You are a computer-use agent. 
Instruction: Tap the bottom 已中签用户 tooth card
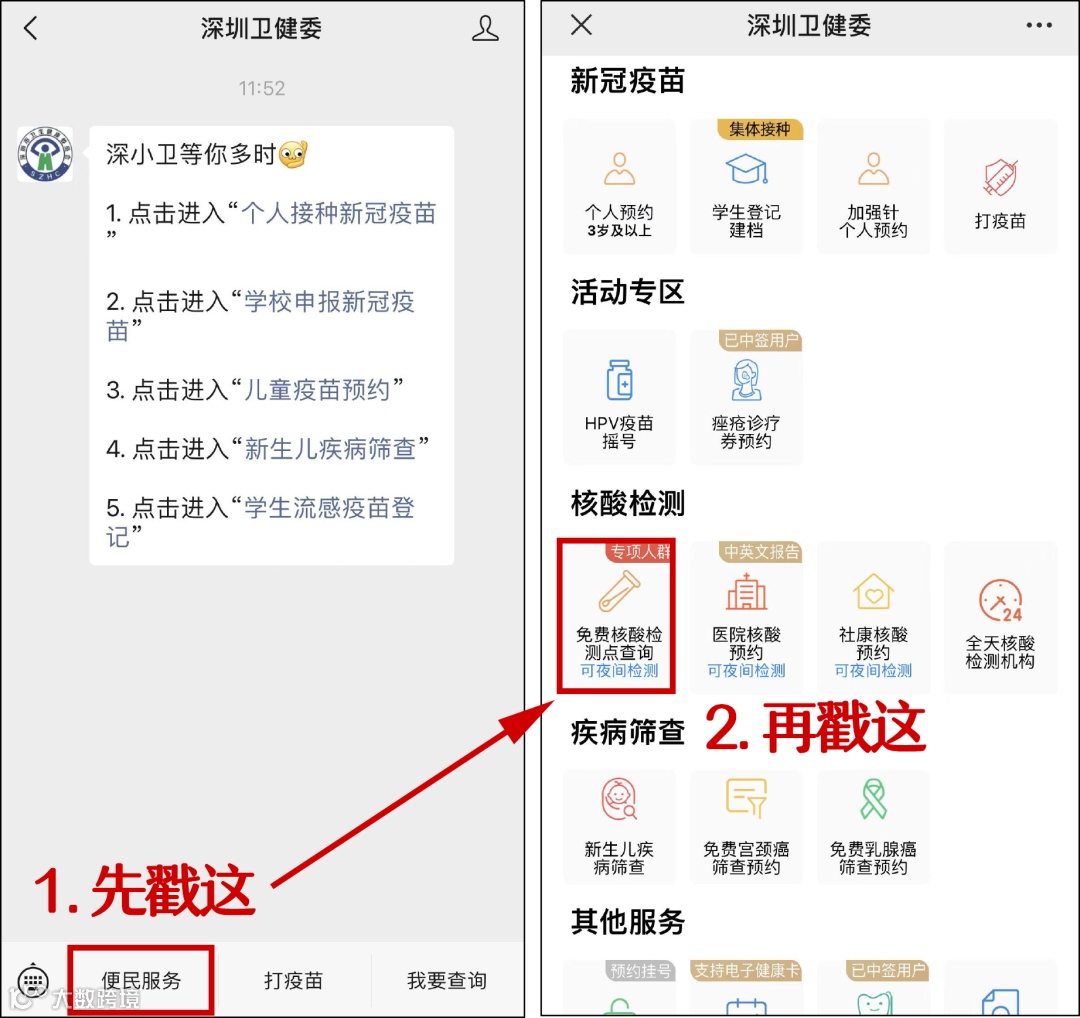click(873, 988)
